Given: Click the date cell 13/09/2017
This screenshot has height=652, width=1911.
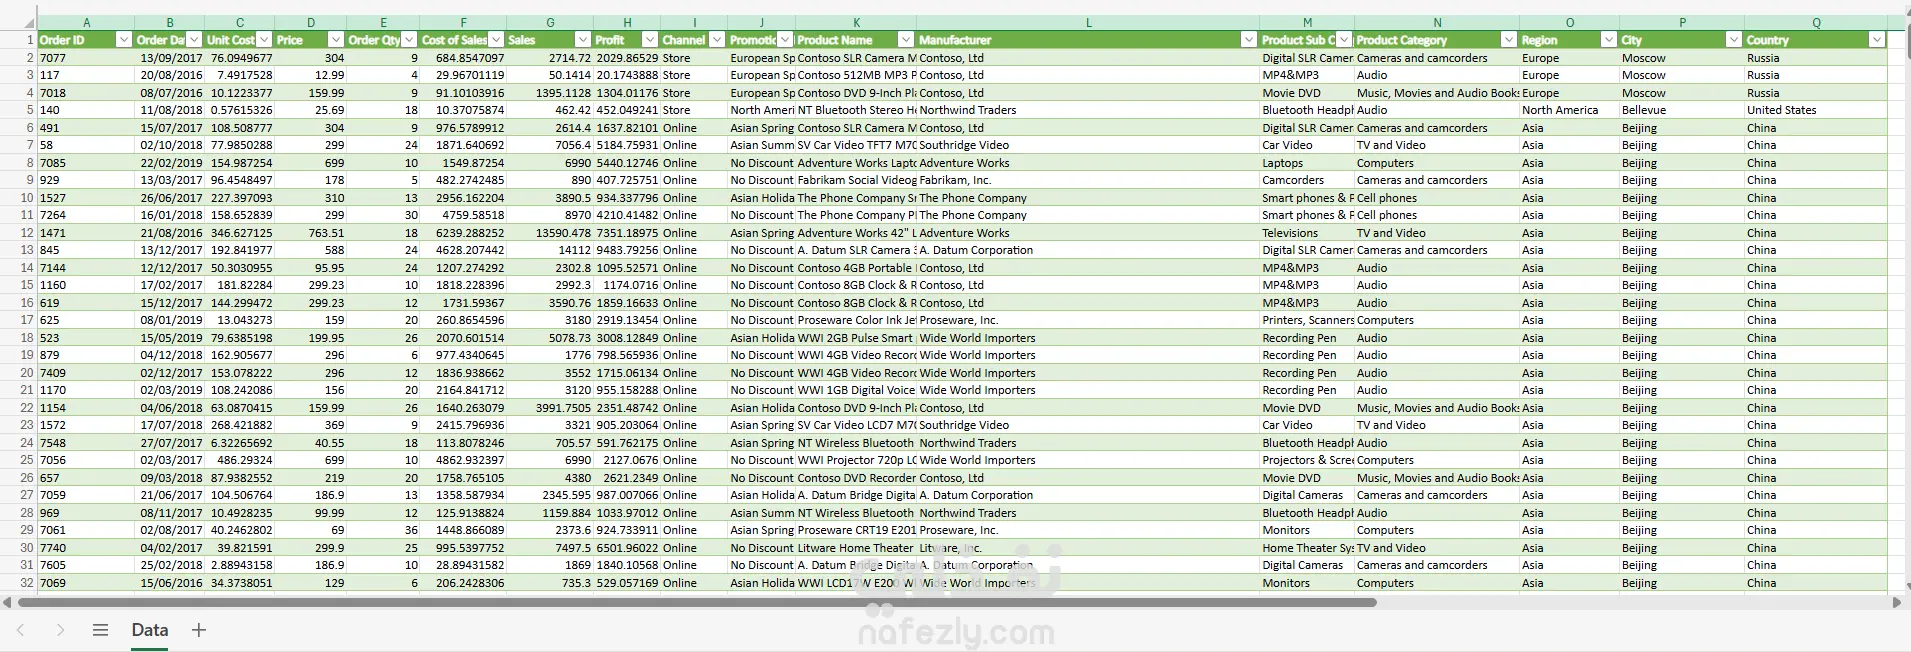Looking at the screenshot, I should point(169,58).
